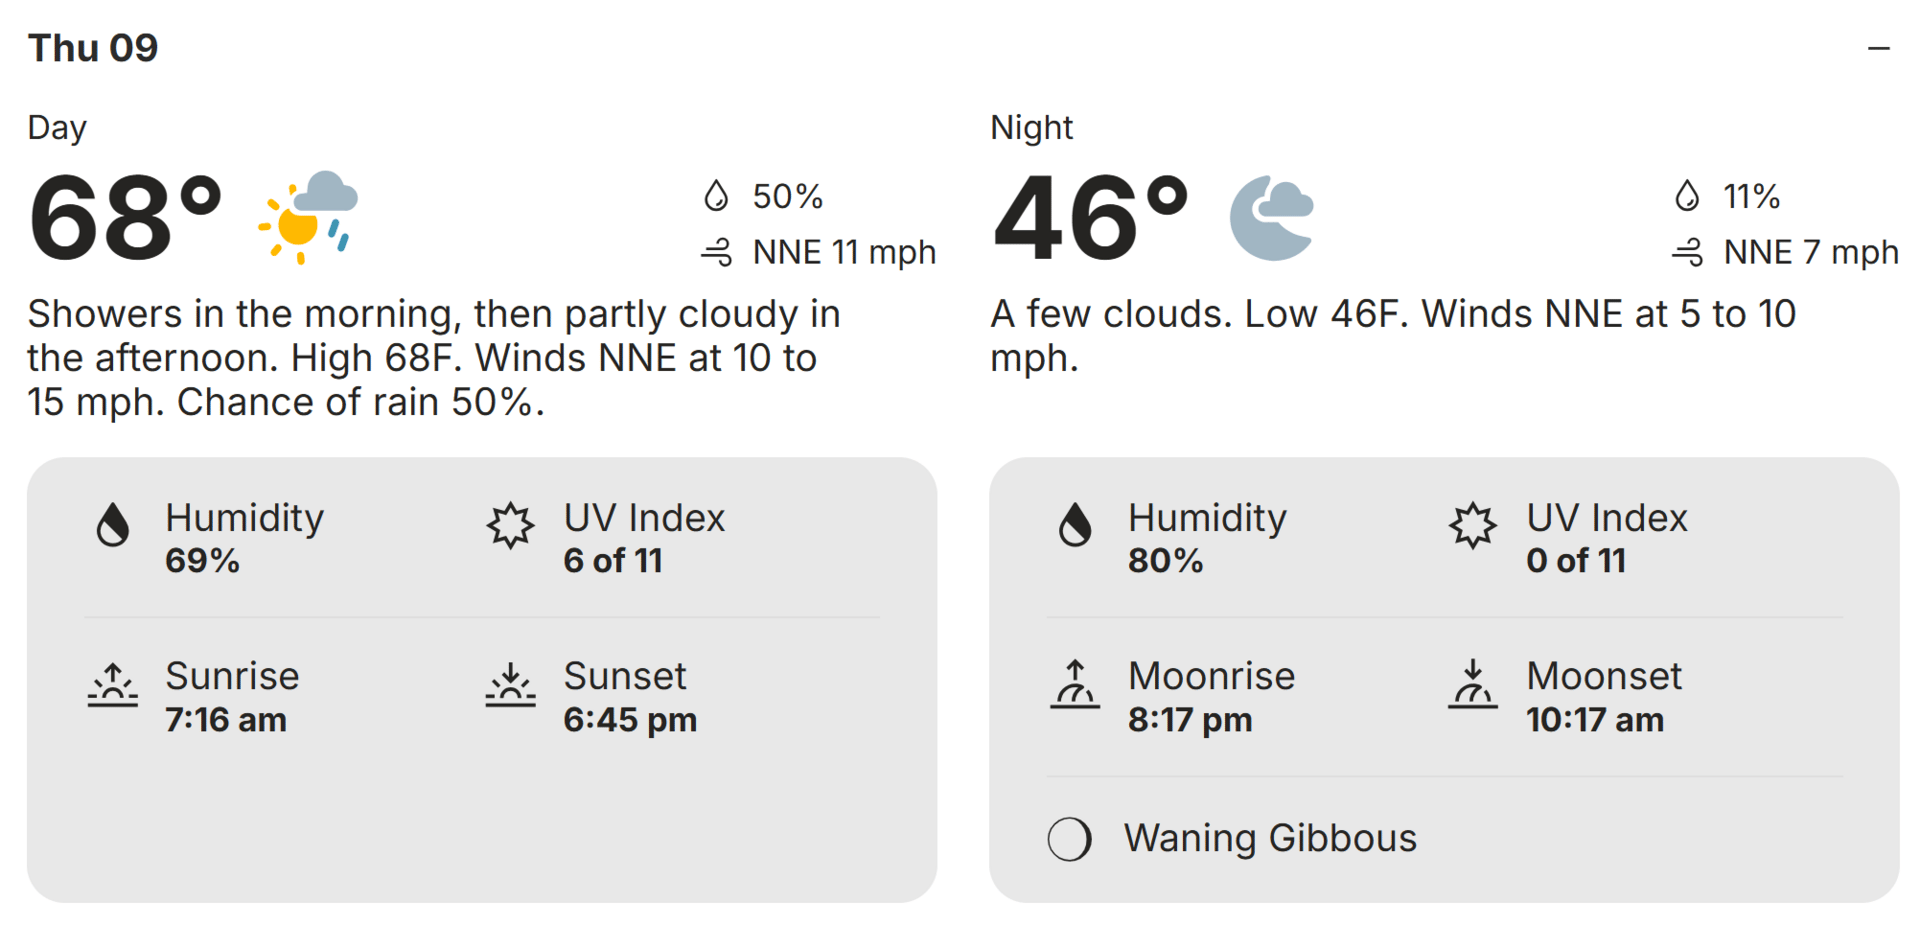This screenshot has width=1920, height=925.
Task: Click the Waning Gibbous label
Action: 1270,838
